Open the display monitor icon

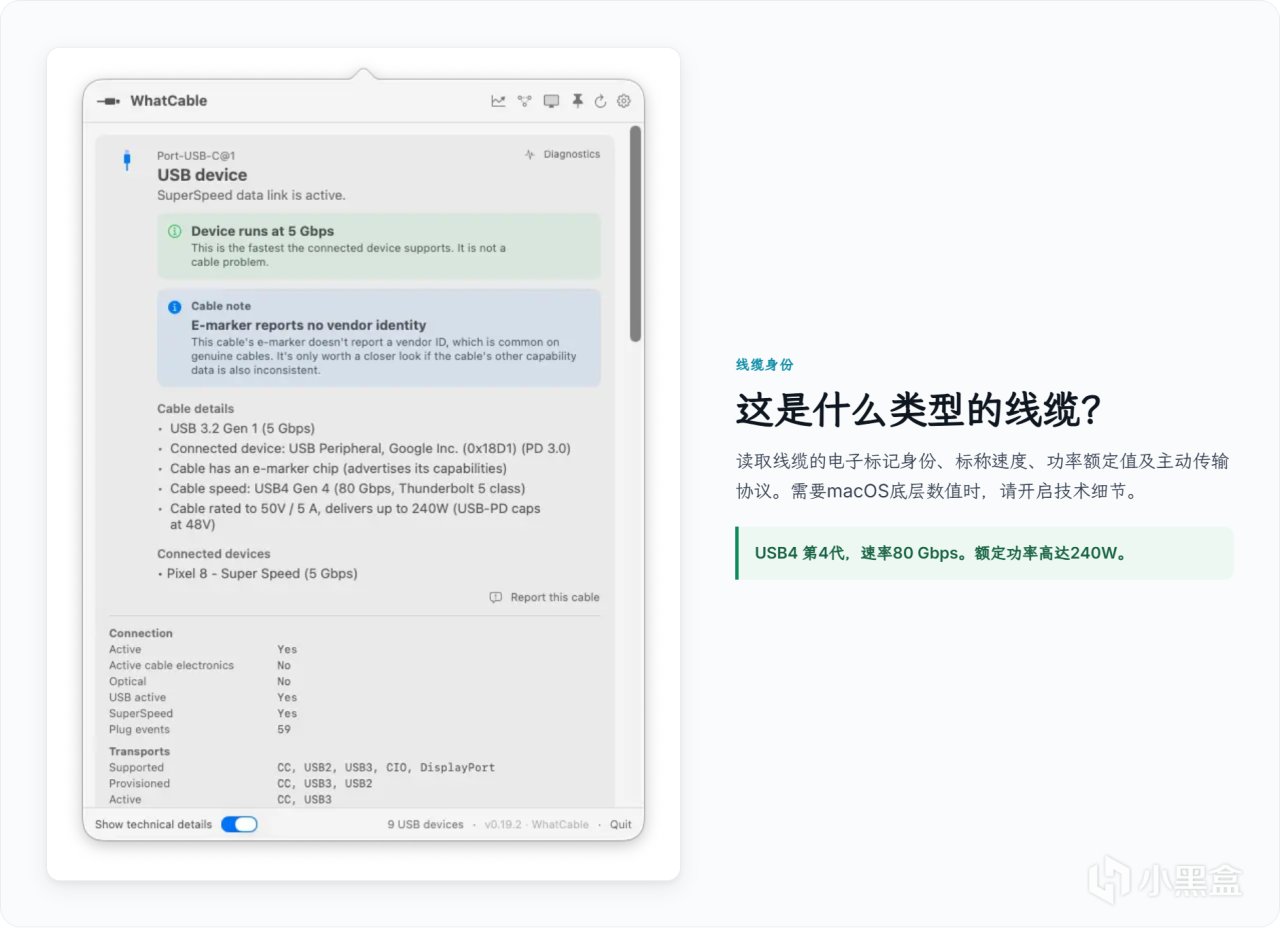tap(551, 101)
